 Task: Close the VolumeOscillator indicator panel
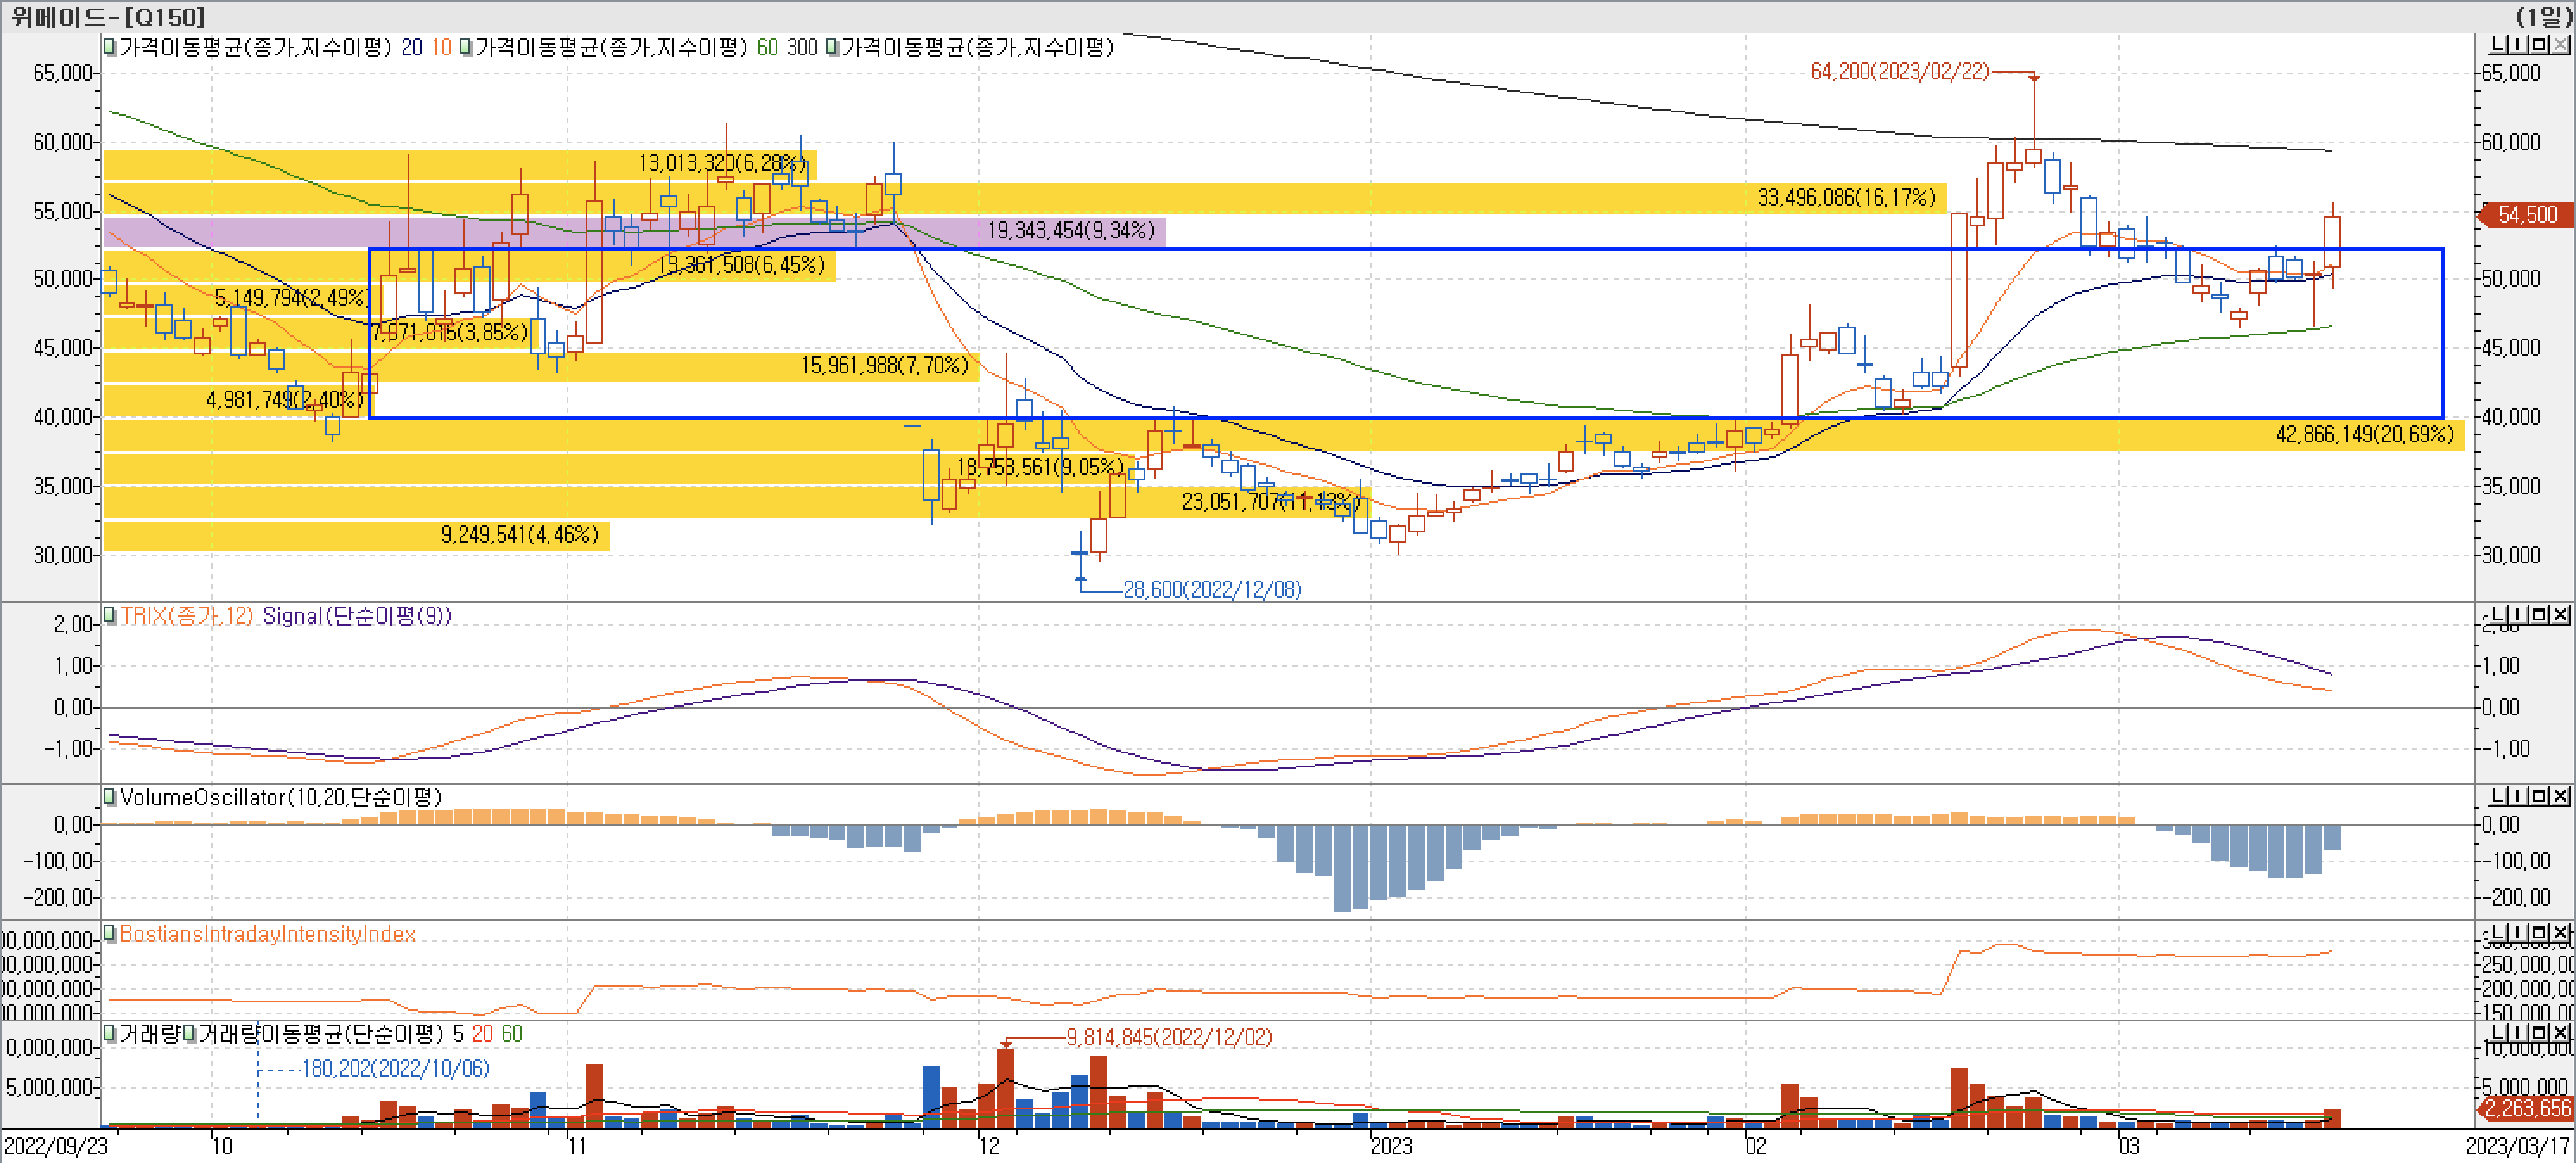[x=2561, y=796]
